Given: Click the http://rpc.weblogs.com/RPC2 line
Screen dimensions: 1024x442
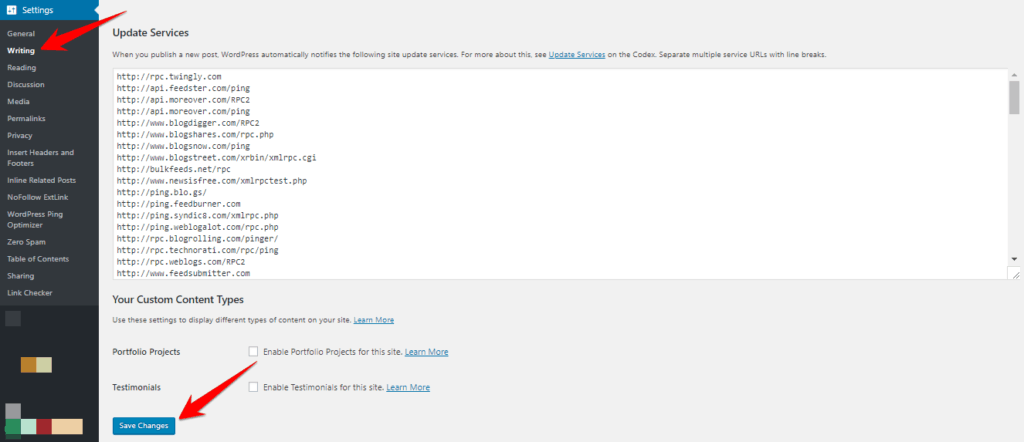Looking at the screenshot, I should [181, 261].
